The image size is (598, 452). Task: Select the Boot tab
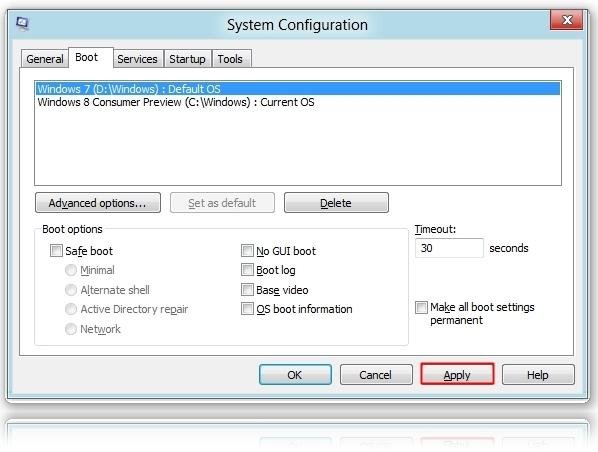(x=91, y=58)
